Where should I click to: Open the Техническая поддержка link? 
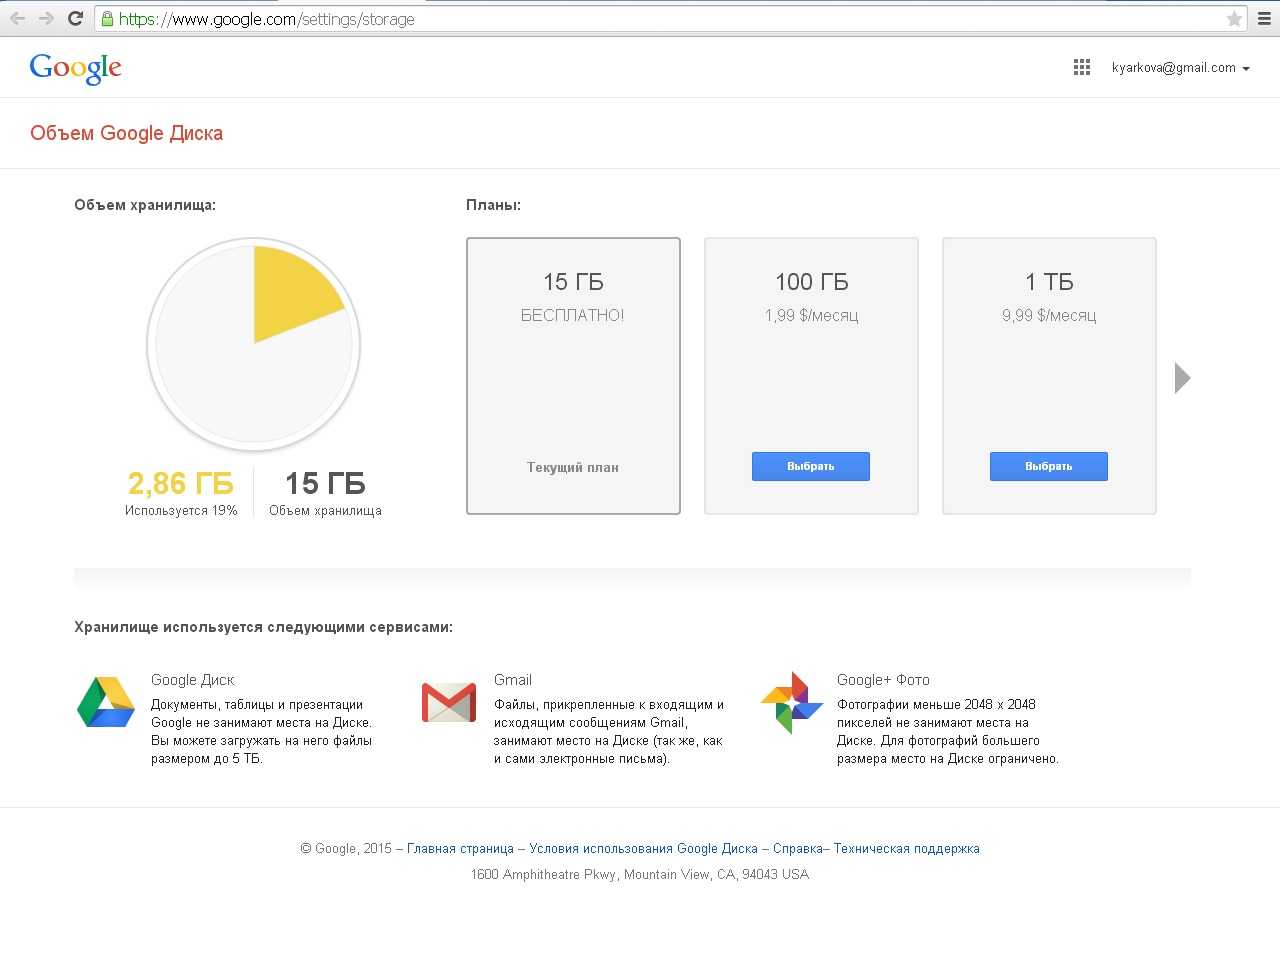point(906,849)
